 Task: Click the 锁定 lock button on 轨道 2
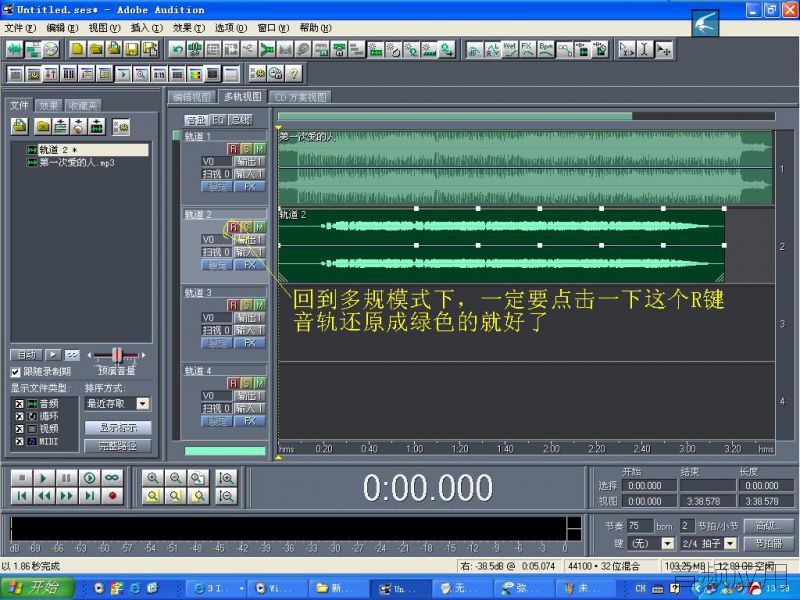pos(217,265)
